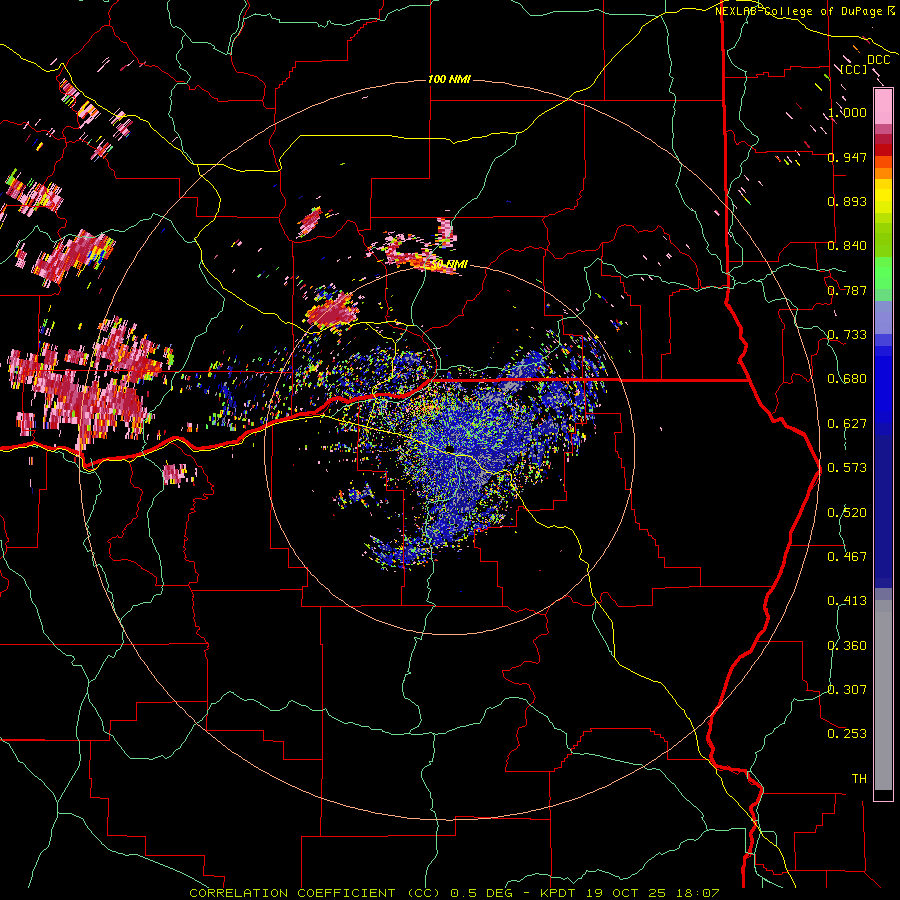The image size is (900, 900).
Task: Click the 0.413 scale value
Action: click(847, 601)
